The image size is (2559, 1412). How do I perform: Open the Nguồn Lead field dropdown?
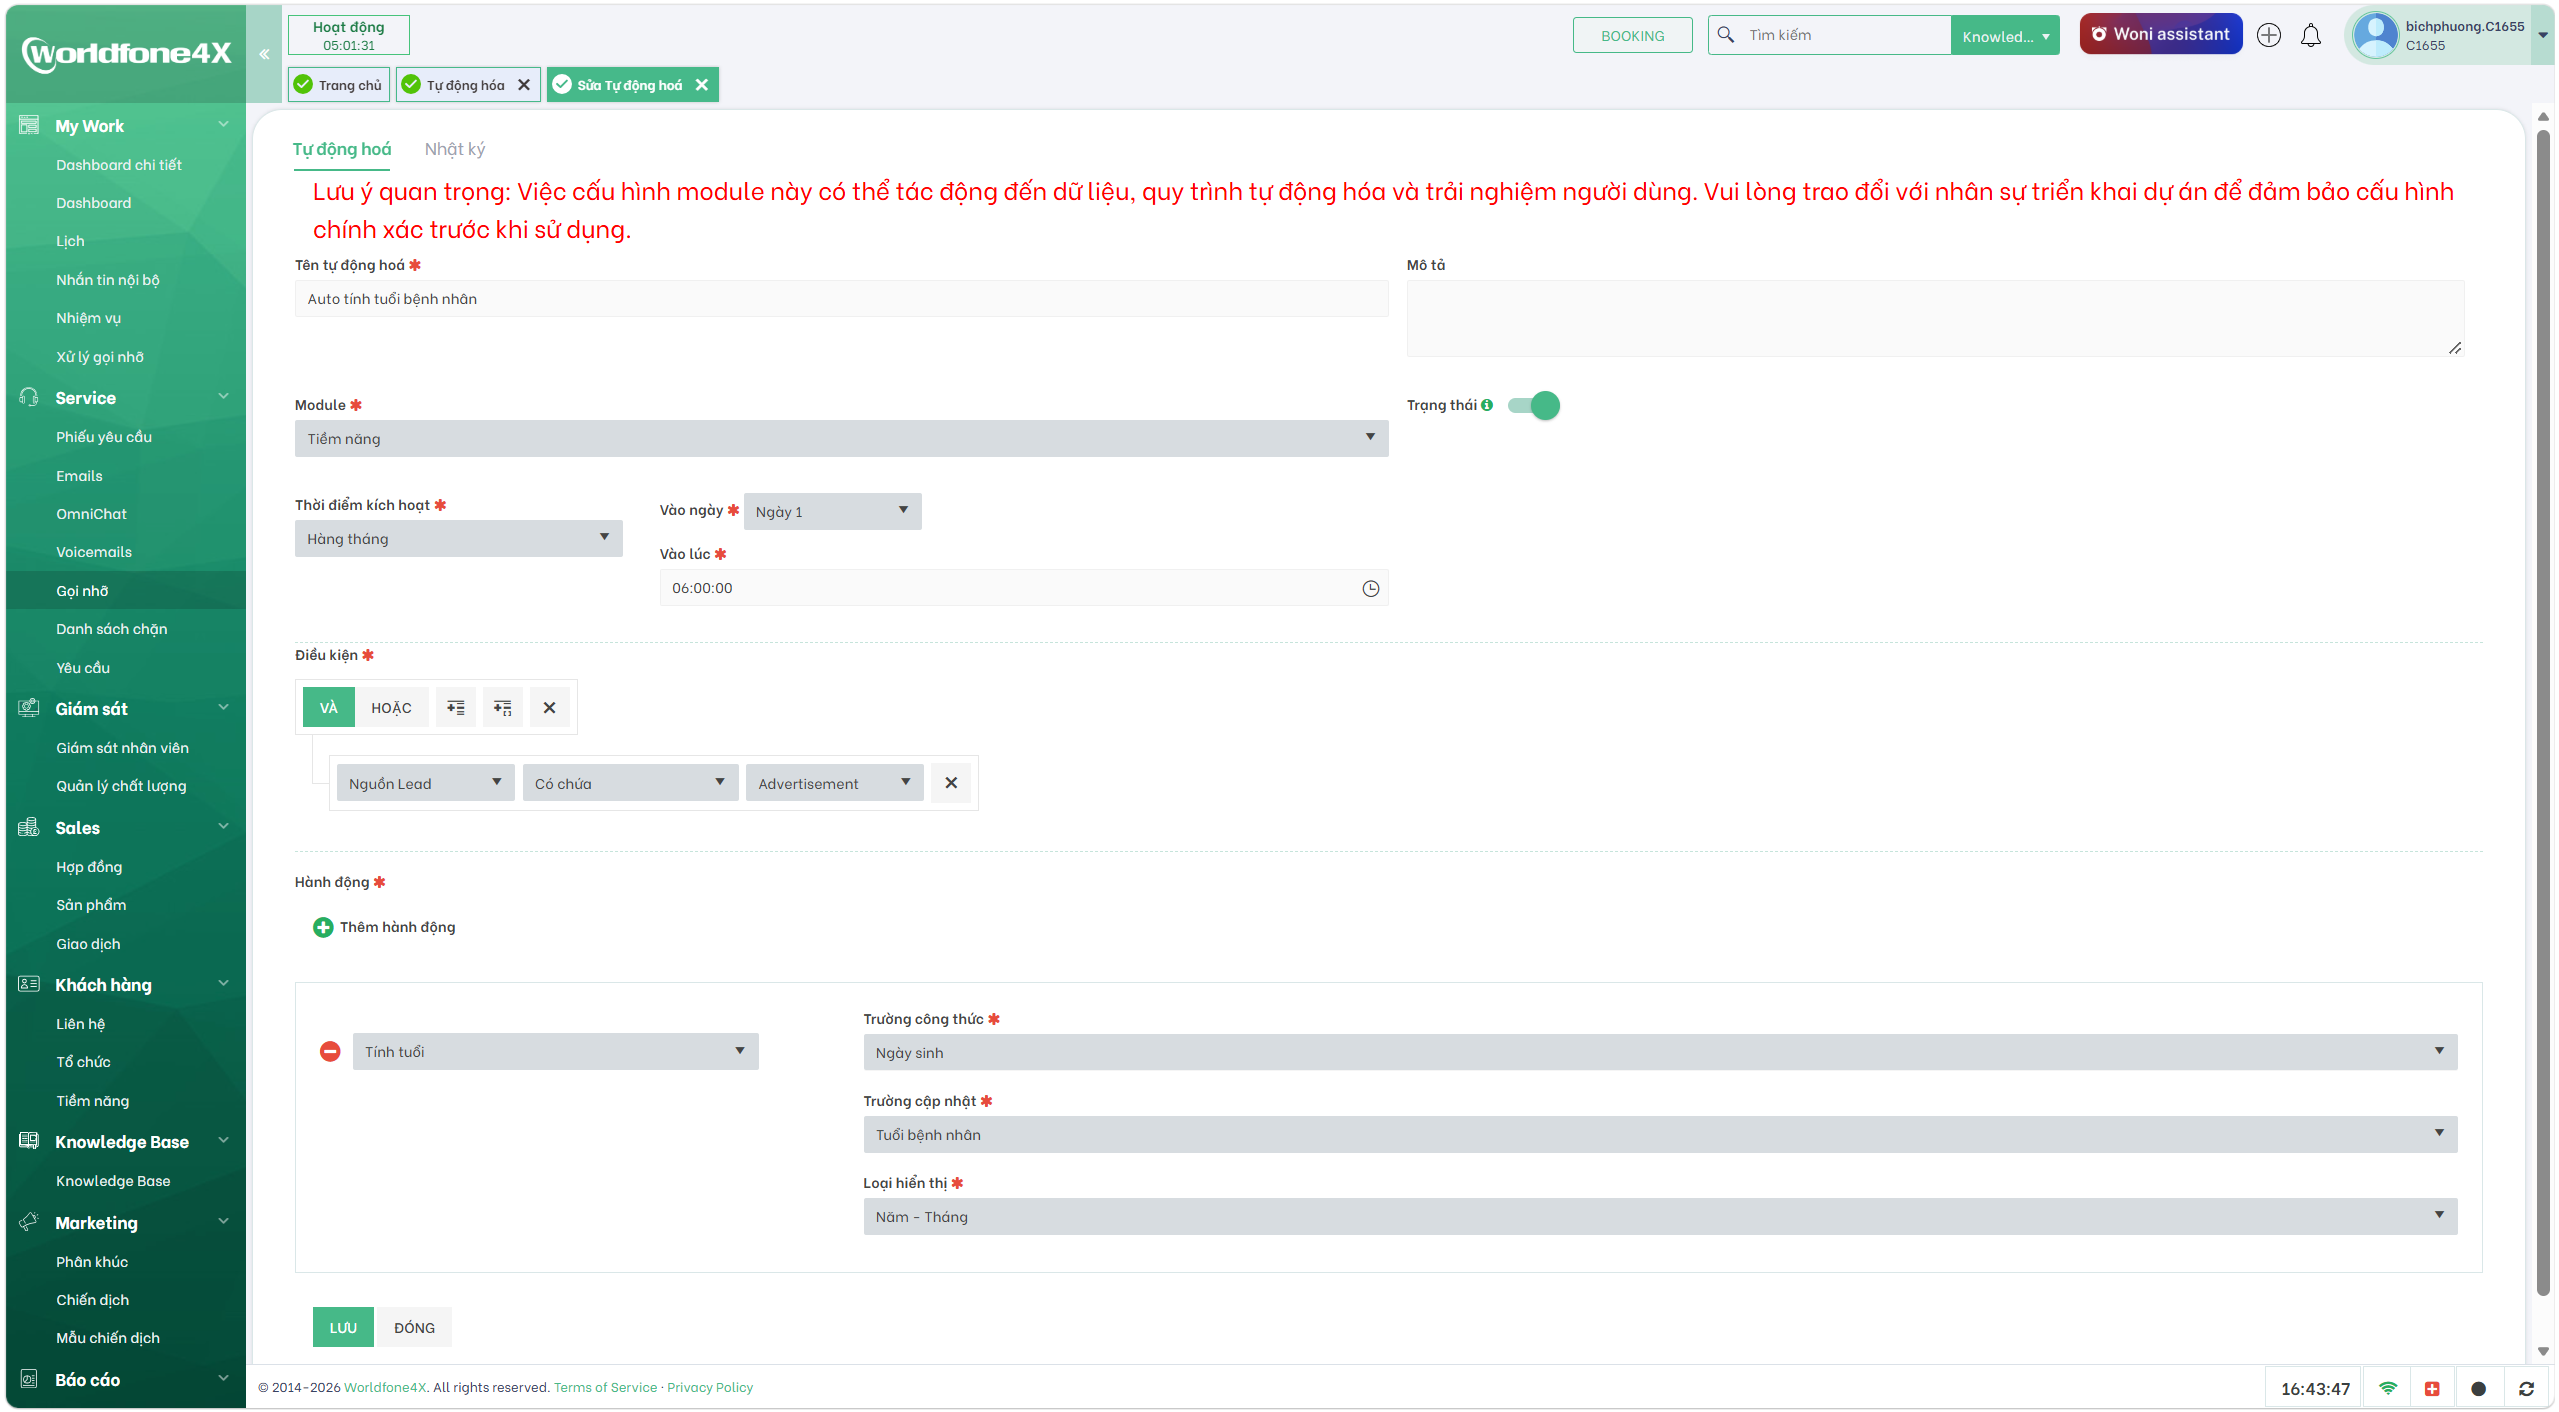point(425,783)
